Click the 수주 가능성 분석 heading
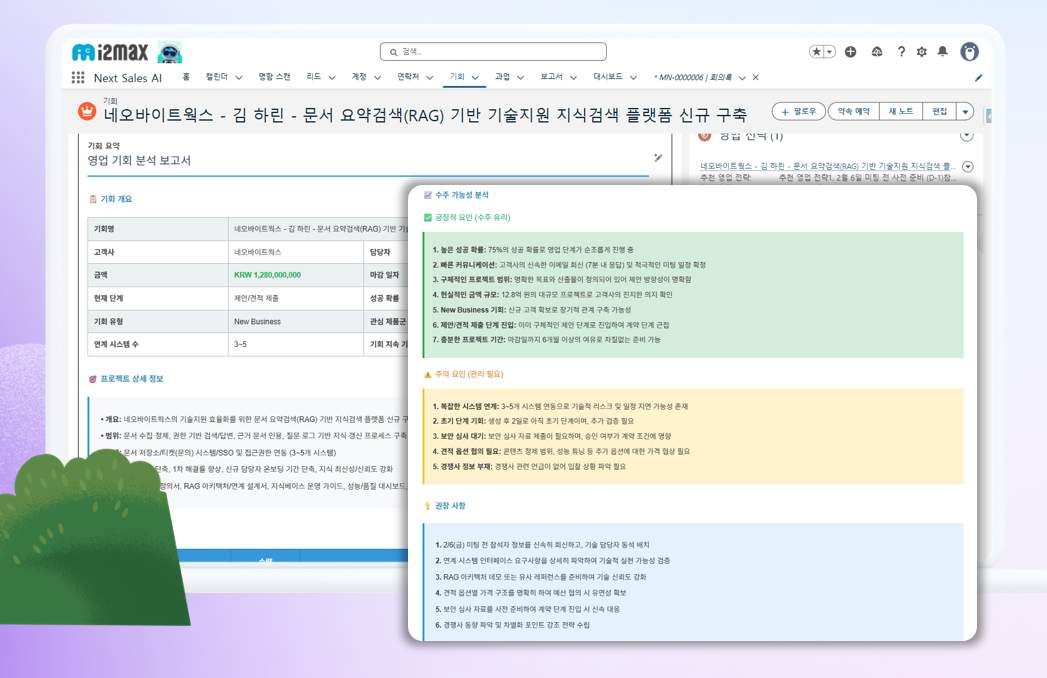Viewport: 1047px width, 678px height. tap(462, 195)
